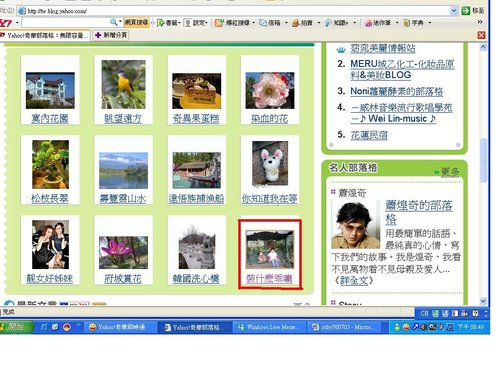Click the CH language bar indicator
Viewport: 500px width, 375px height.
click(x=424, y=313)
